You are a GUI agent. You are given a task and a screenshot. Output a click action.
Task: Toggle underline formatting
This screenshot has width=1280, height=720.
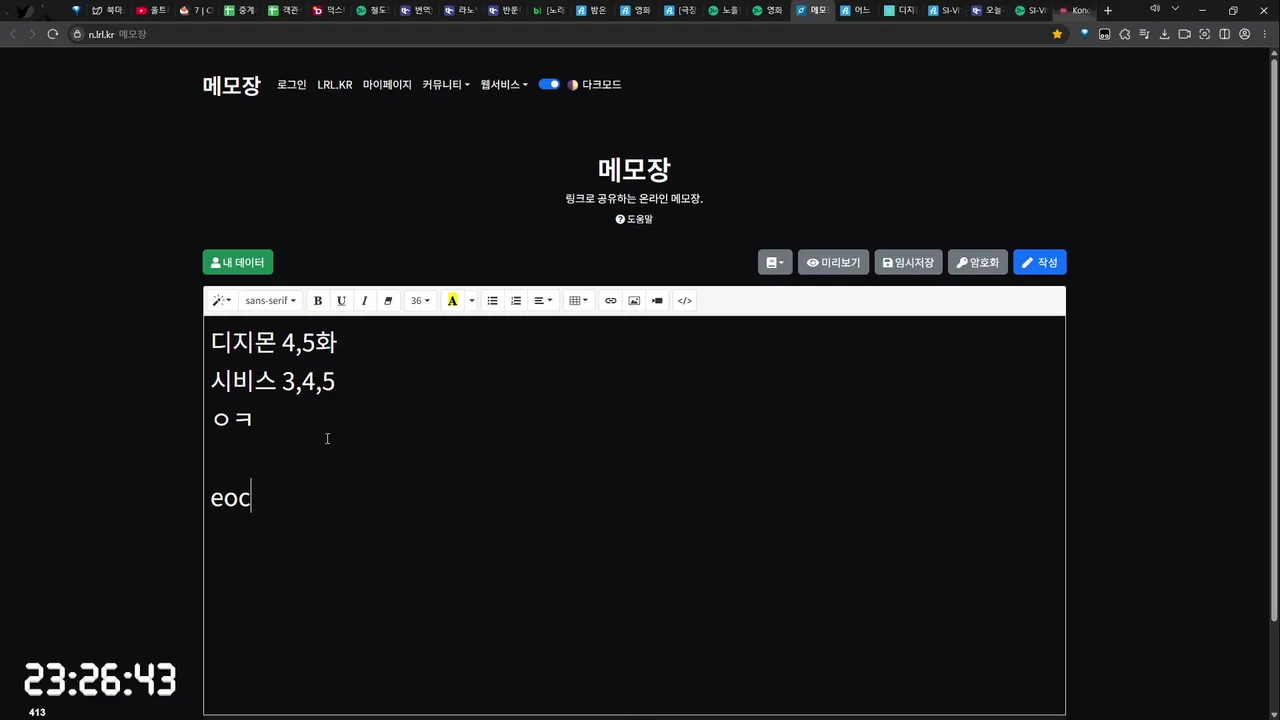341,301
